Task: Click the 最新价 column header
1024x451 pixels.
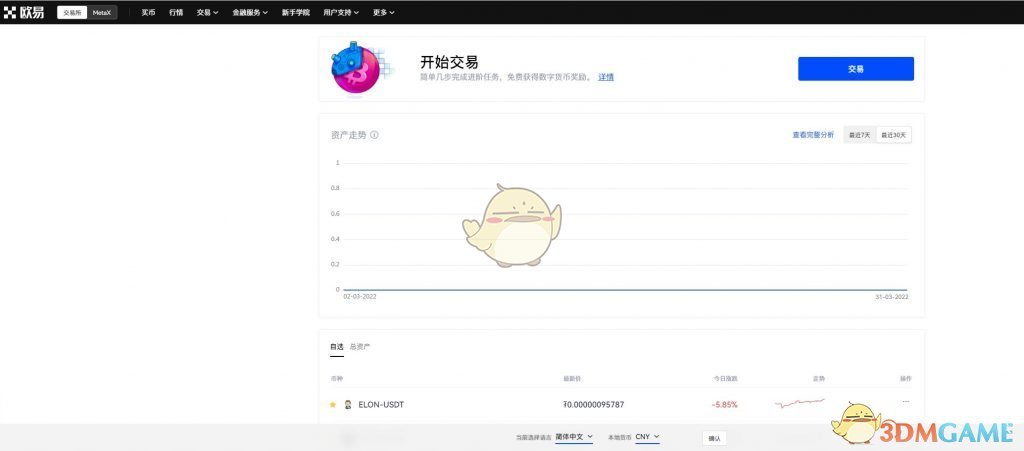Action: 571,379
